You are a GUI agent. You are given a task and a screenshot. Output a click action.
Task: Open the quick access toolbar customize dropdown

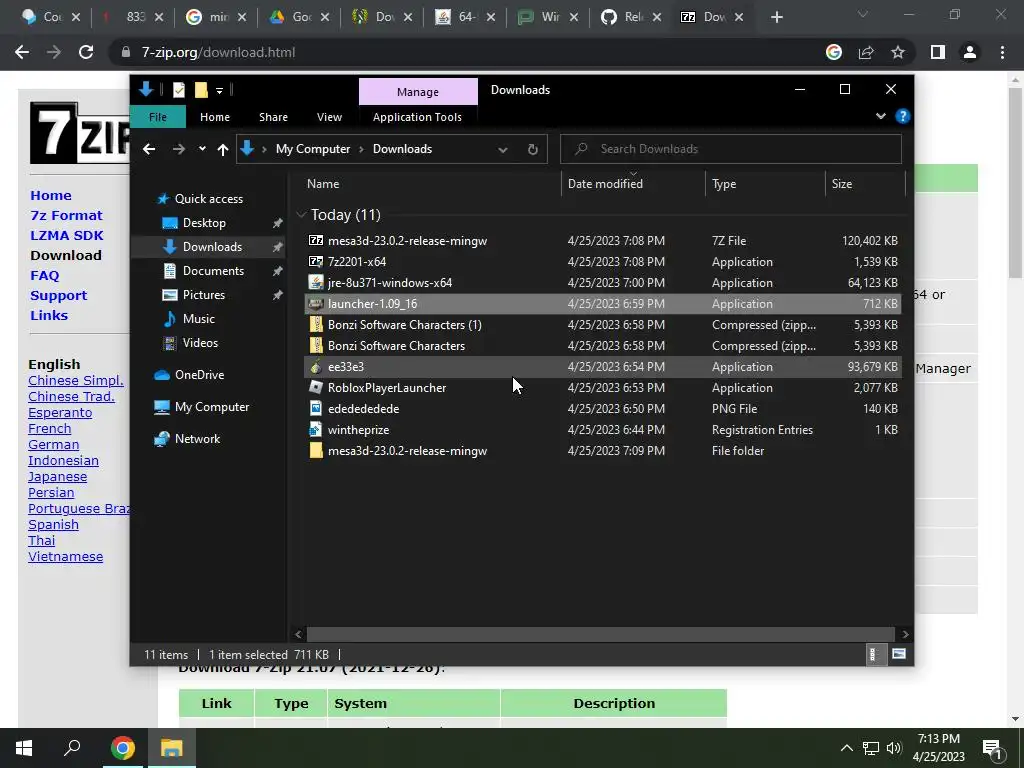point(219,90)
